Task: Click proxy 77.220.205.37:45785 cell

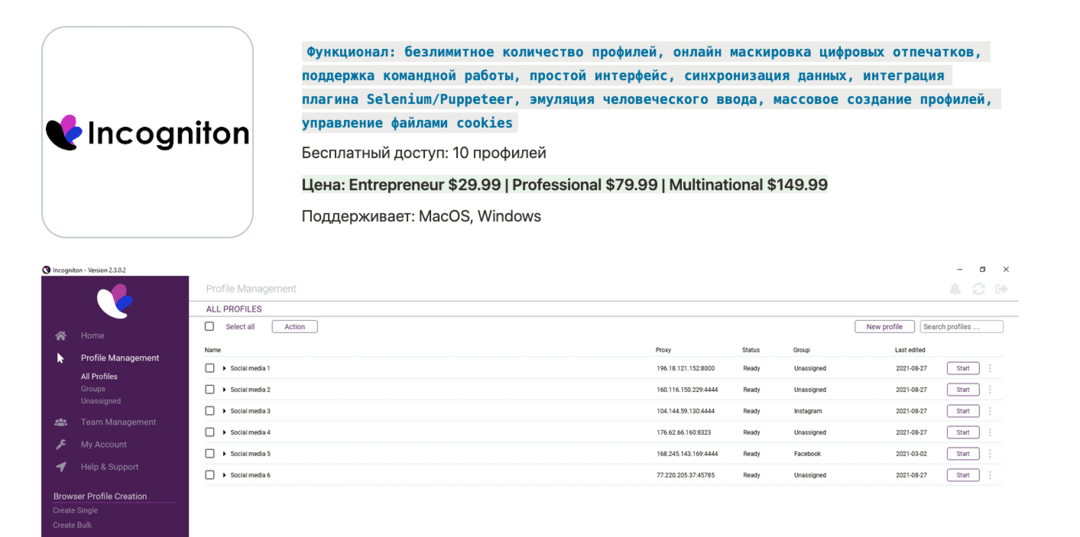Action: (686, 475)
